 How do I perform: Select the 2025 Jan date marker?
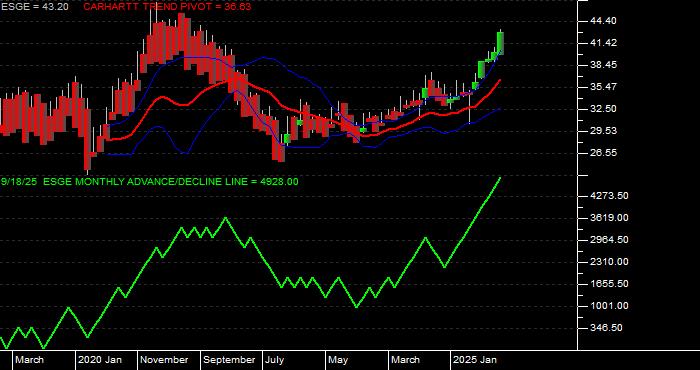(x=475, y=360)
